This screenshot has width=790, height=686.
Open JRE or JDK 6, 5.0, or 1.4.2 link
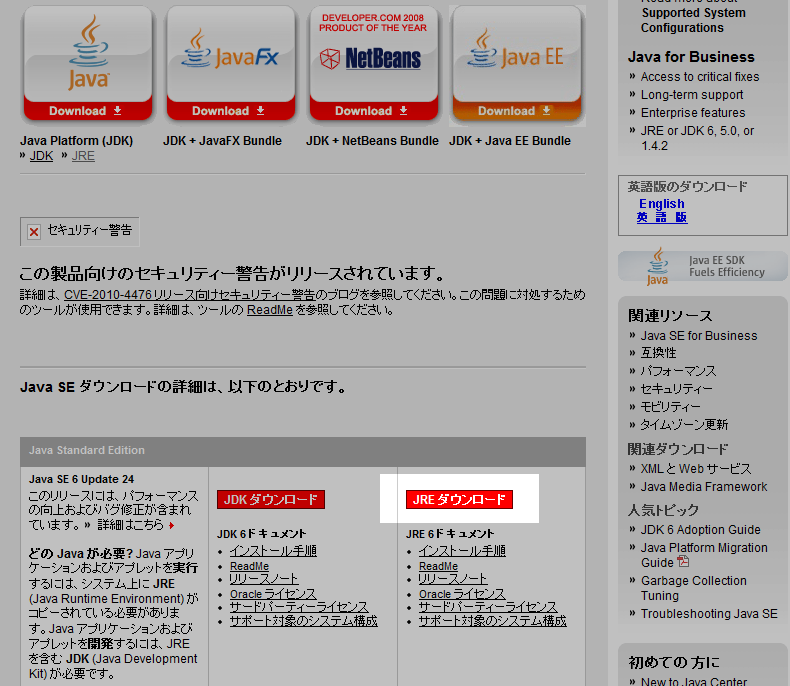(x=697, y=138)
